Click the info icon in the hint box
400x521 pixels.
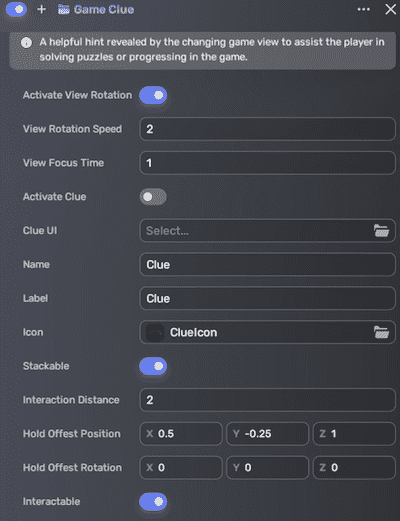coord(26,43)
